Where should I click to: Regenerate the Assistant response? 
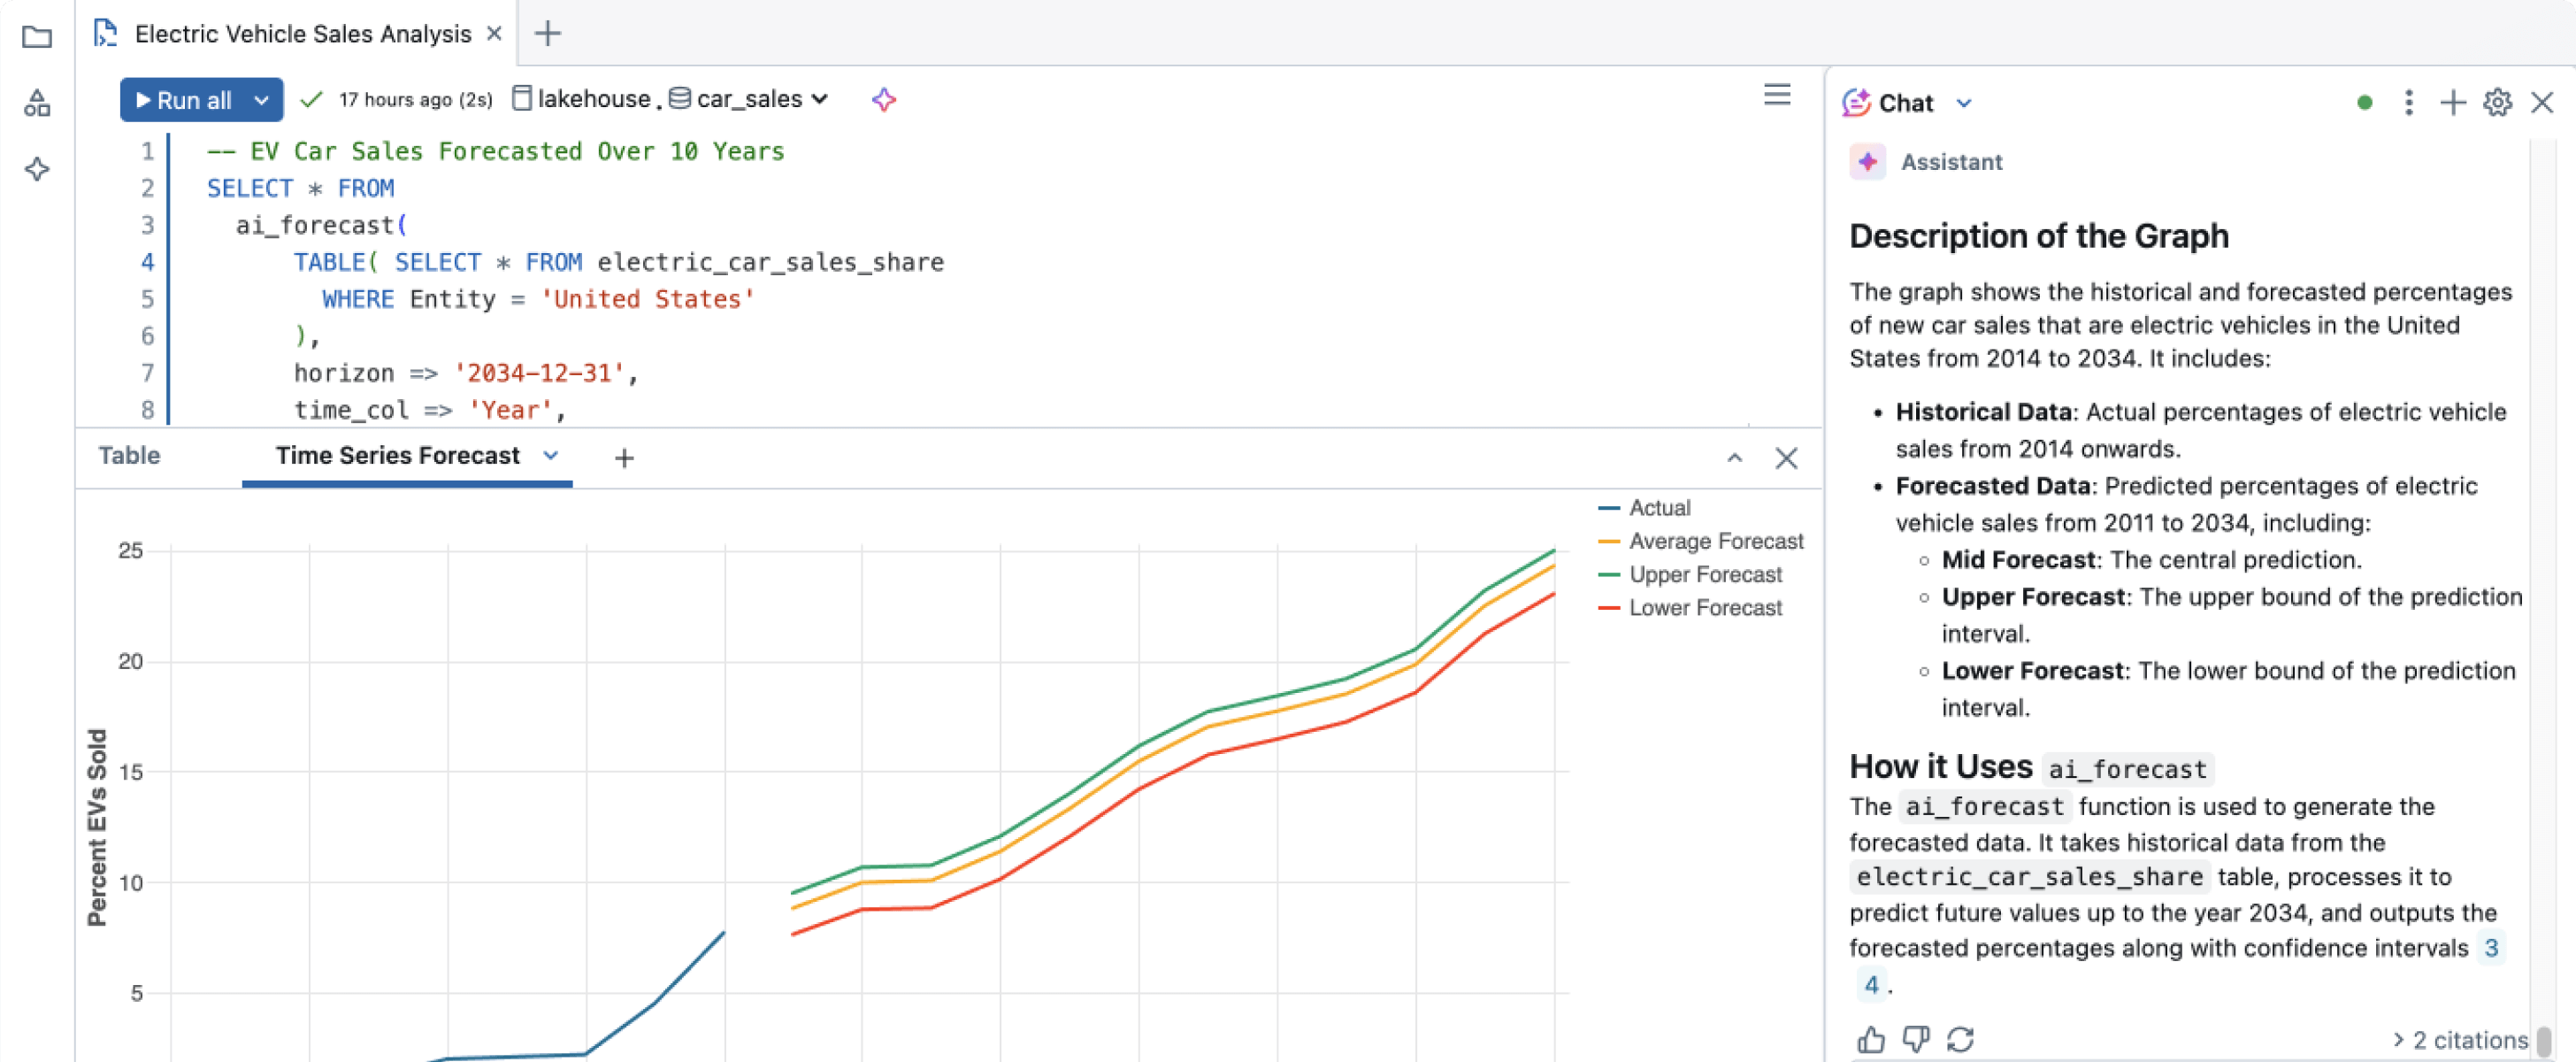[x=1961, y=1040]
